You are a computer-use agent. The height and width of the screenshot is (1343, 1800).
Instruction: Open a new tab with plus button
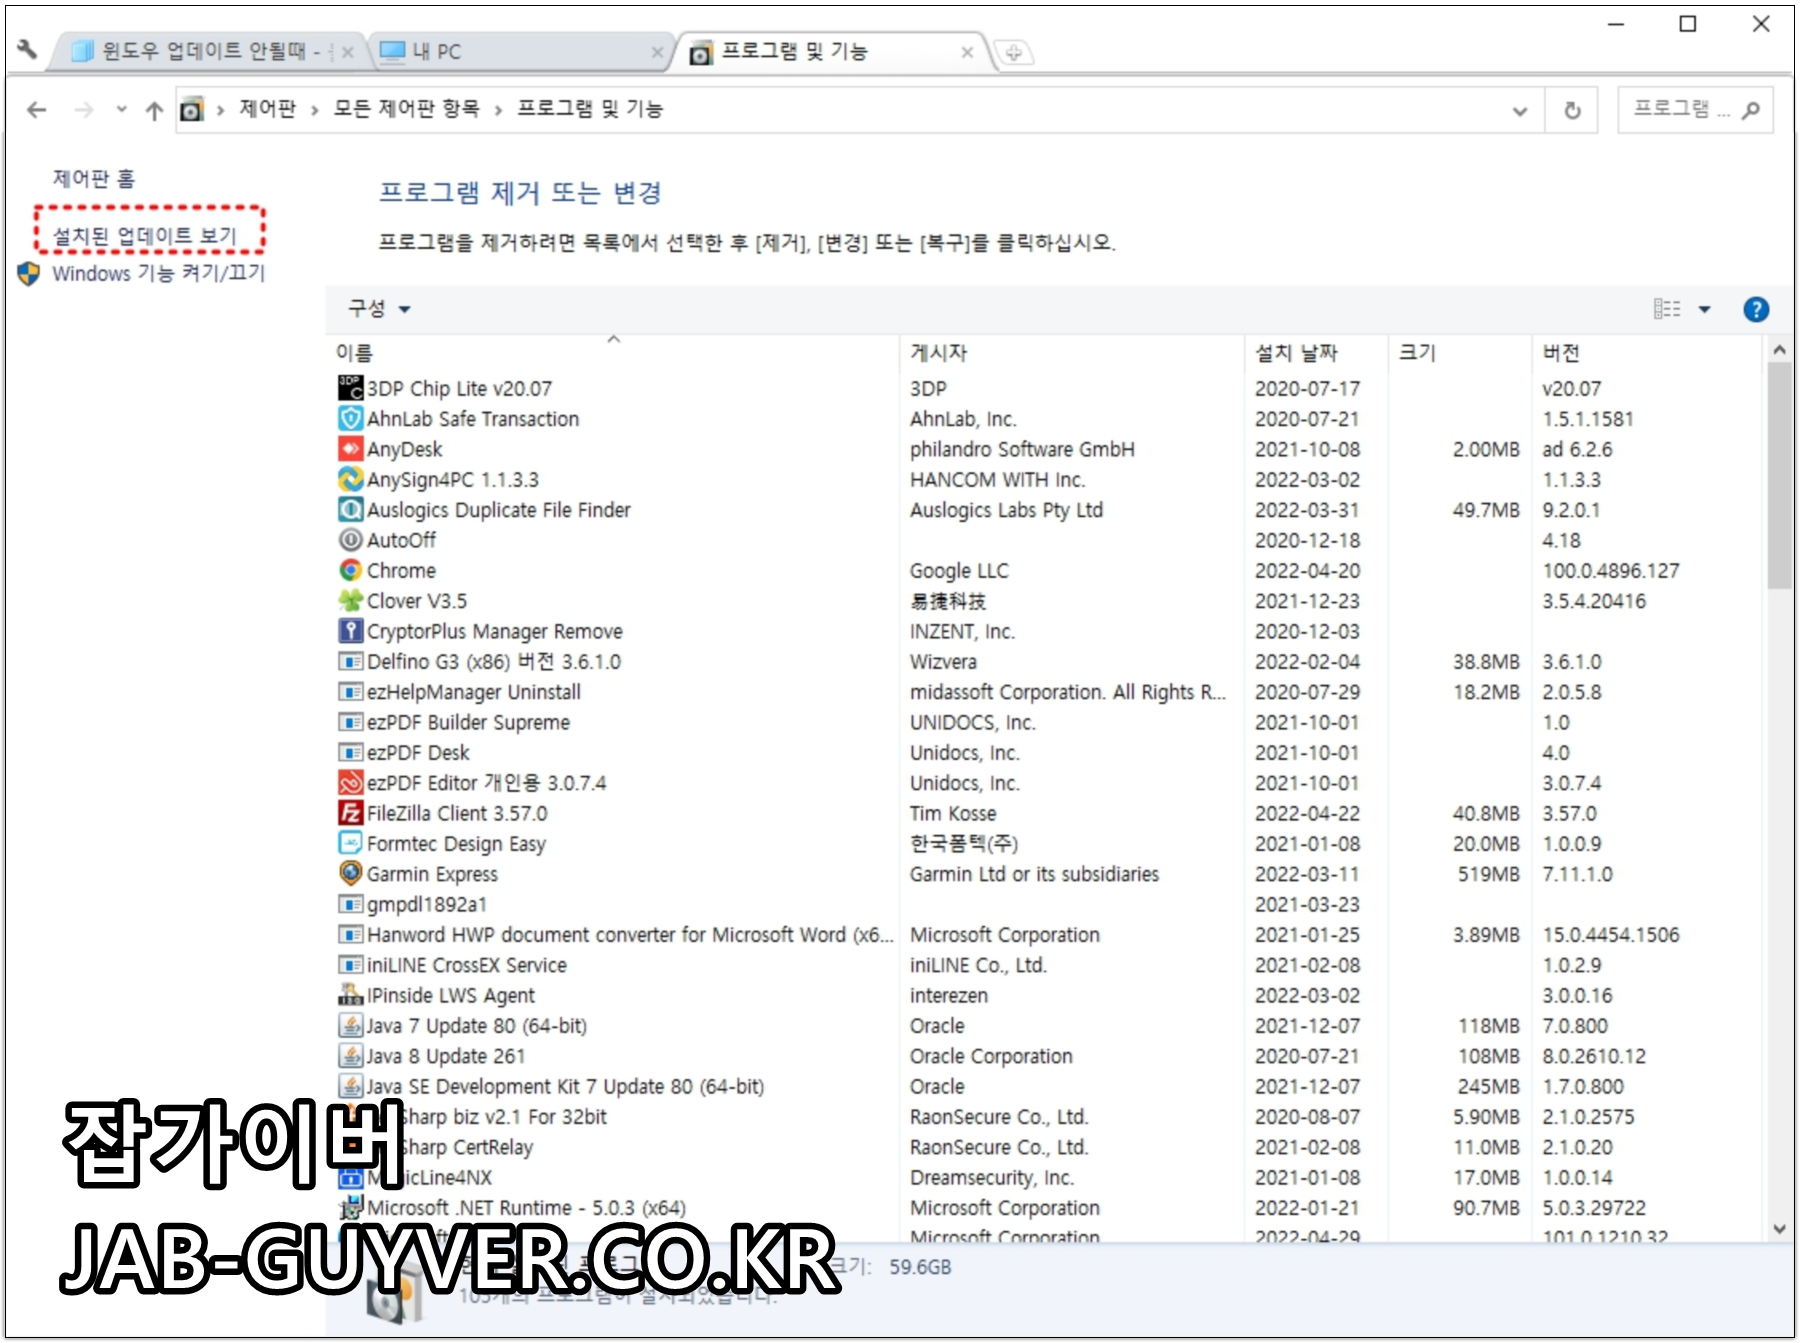coord(1013,53)
